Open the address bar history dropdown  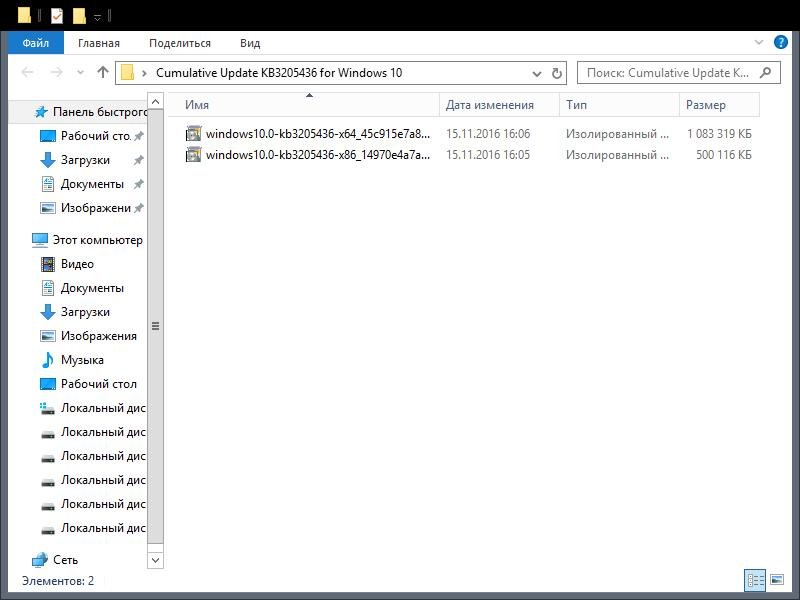[537, 73]
